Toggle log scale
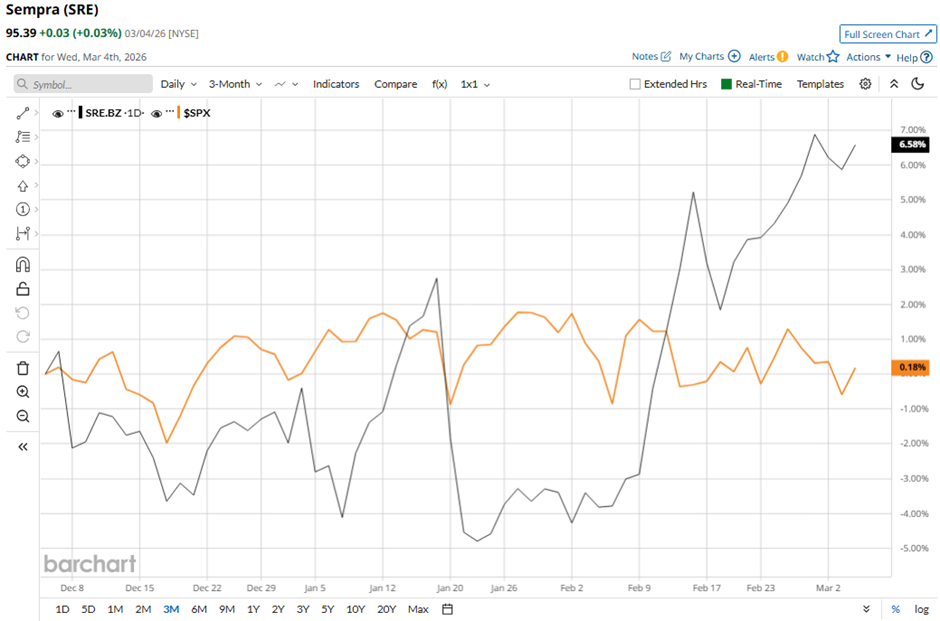 (x=921, y=609)
